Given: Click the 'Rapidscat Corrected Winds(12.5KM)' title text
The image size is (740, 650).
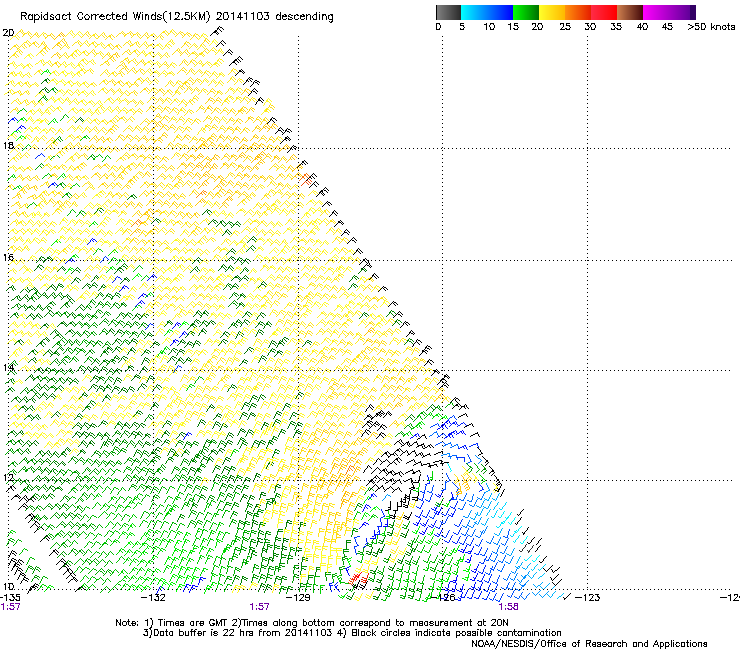Looking at the screenshot, I should tap(116, 17).
